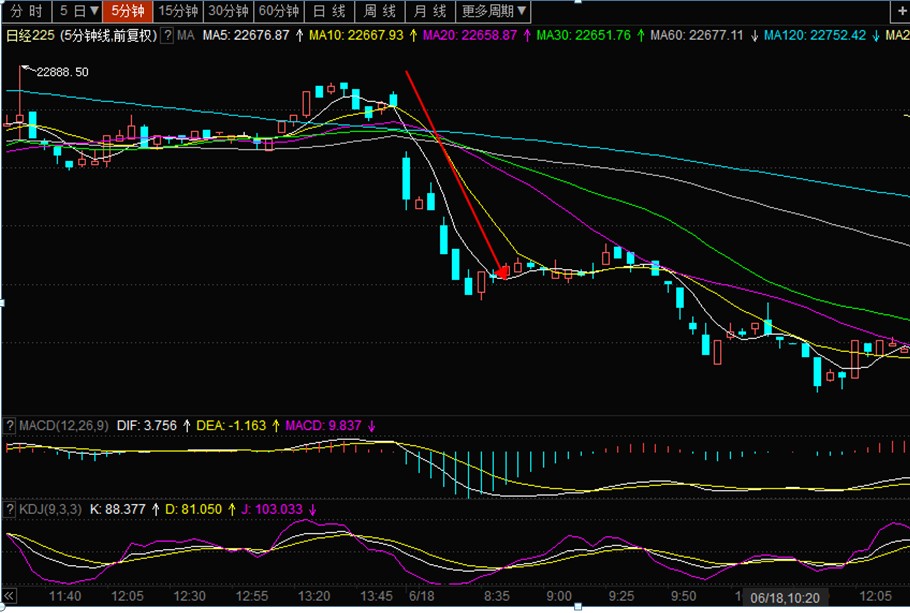Click the MA indicator name label
Viewport: 910px width, 613px height.
point(185,35)
